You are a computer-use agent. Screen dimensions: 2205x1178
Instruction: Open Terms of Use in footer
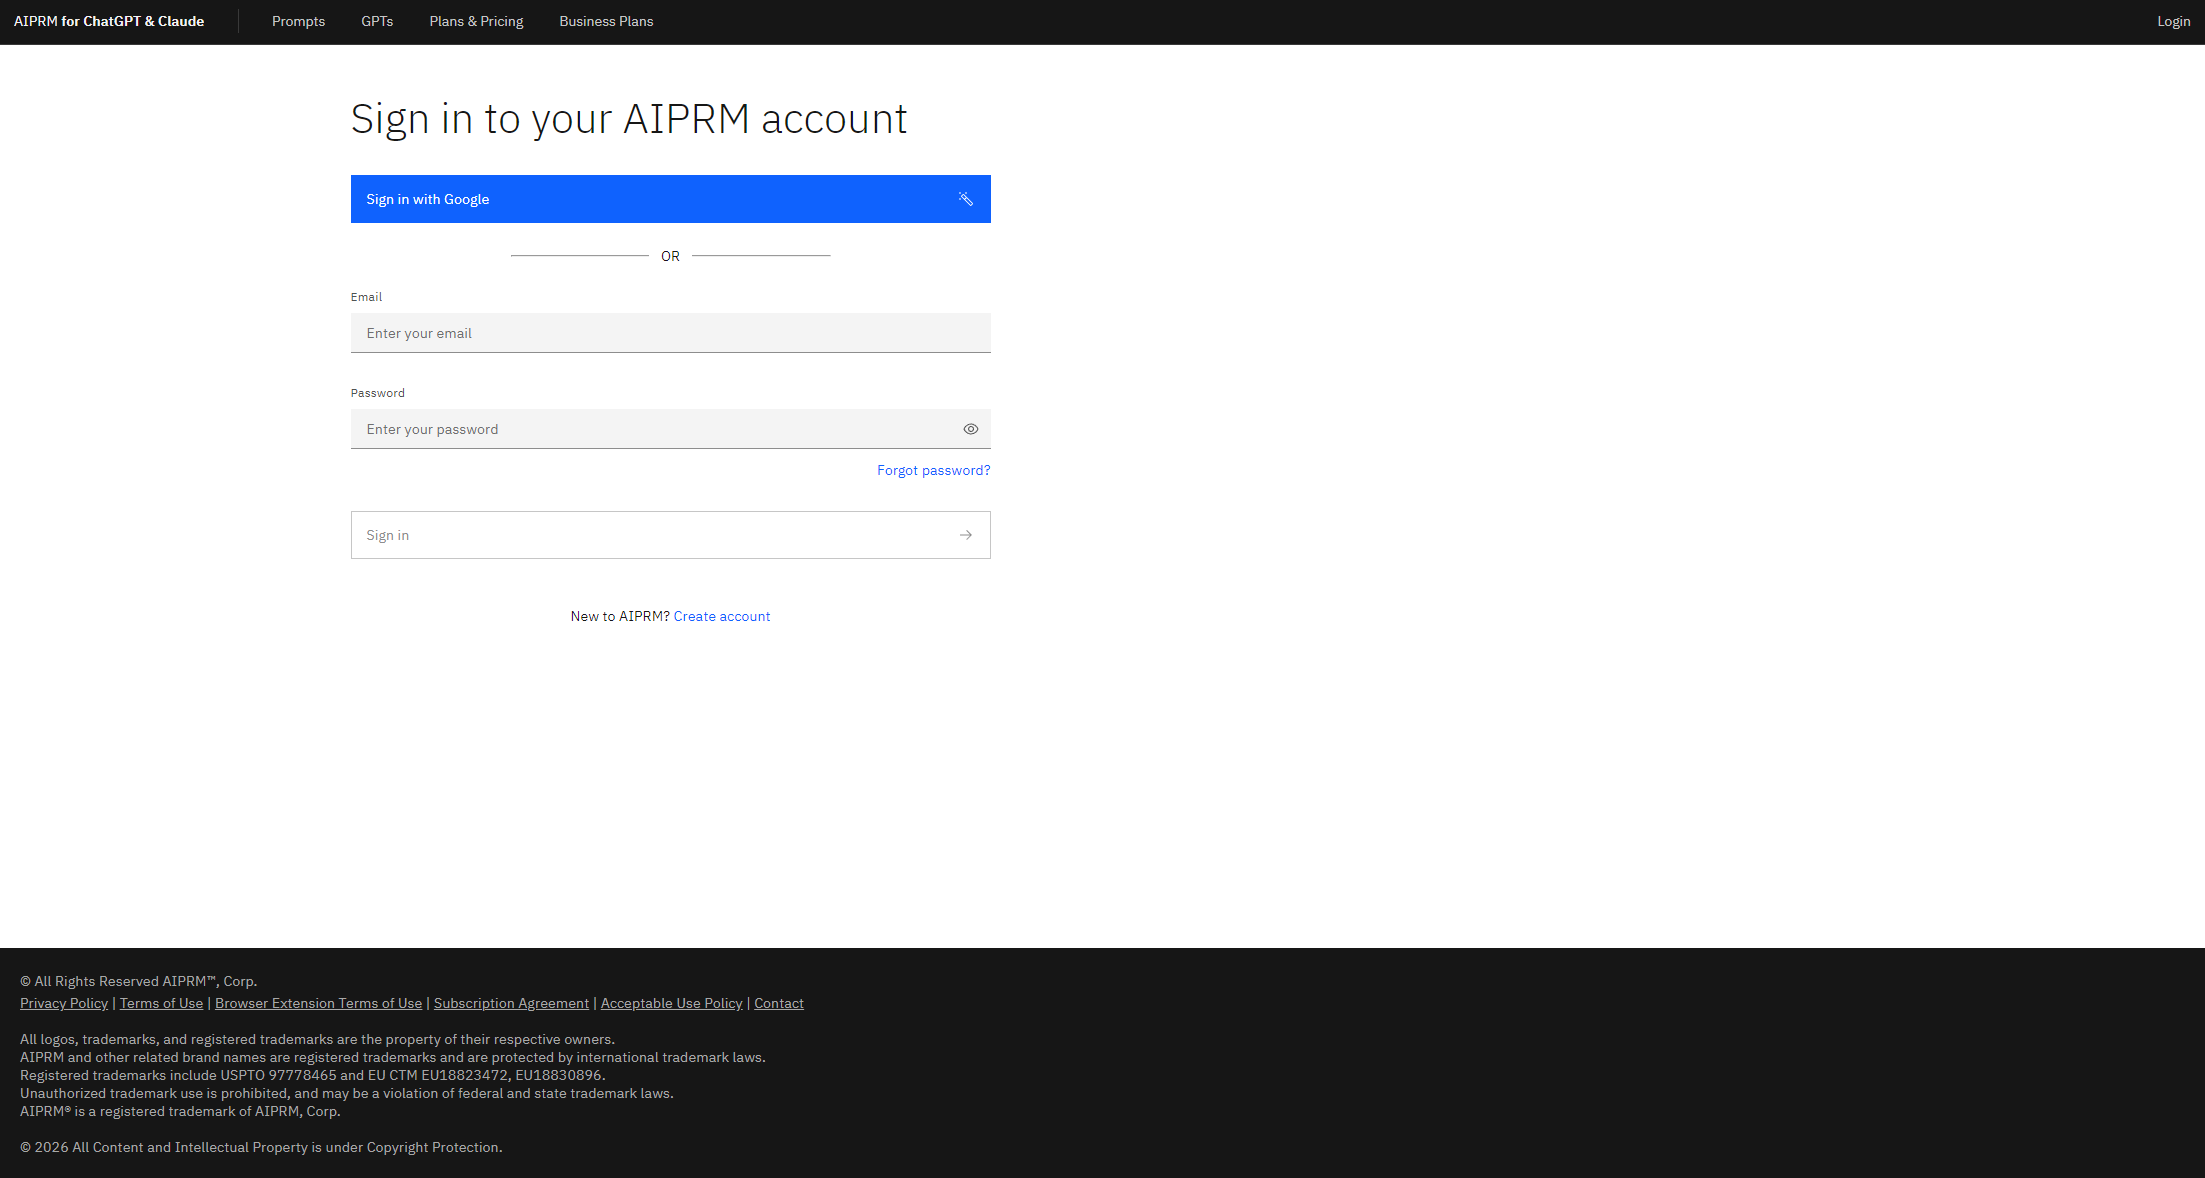coord(161,1003)
